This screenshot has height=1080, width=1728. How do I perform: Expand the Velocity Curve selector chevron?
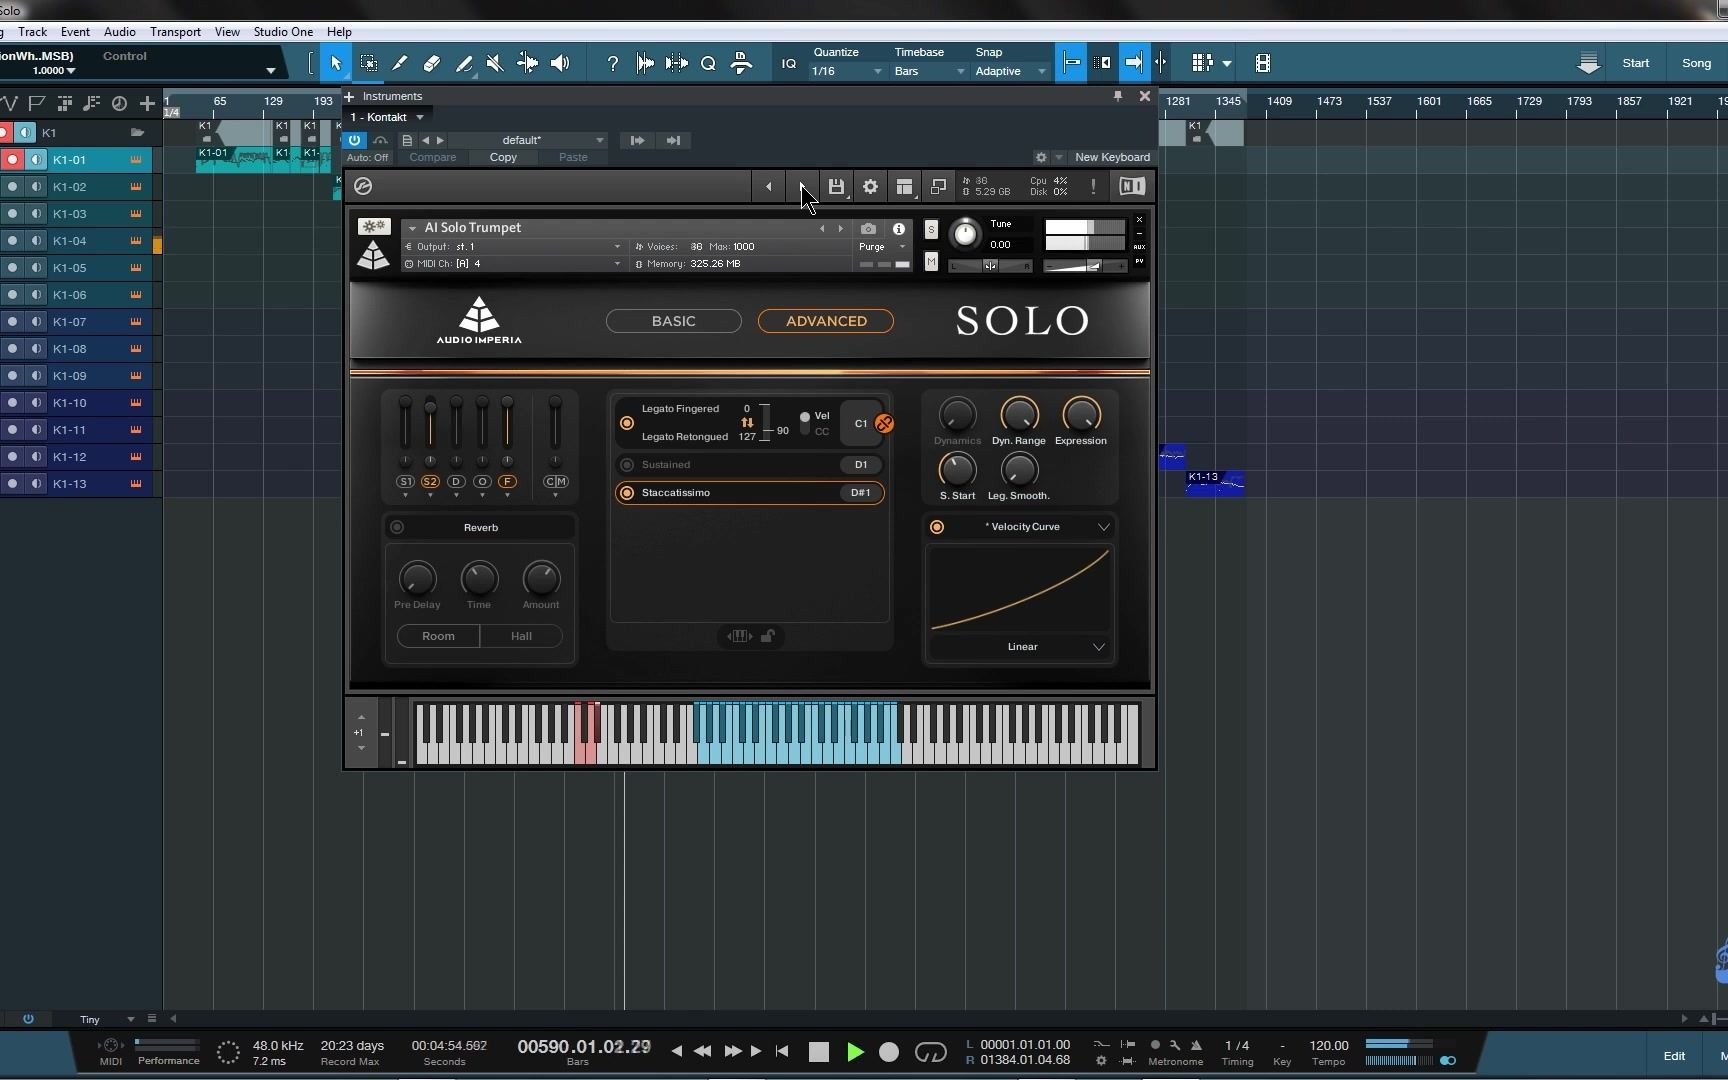tap(1104, 527)
